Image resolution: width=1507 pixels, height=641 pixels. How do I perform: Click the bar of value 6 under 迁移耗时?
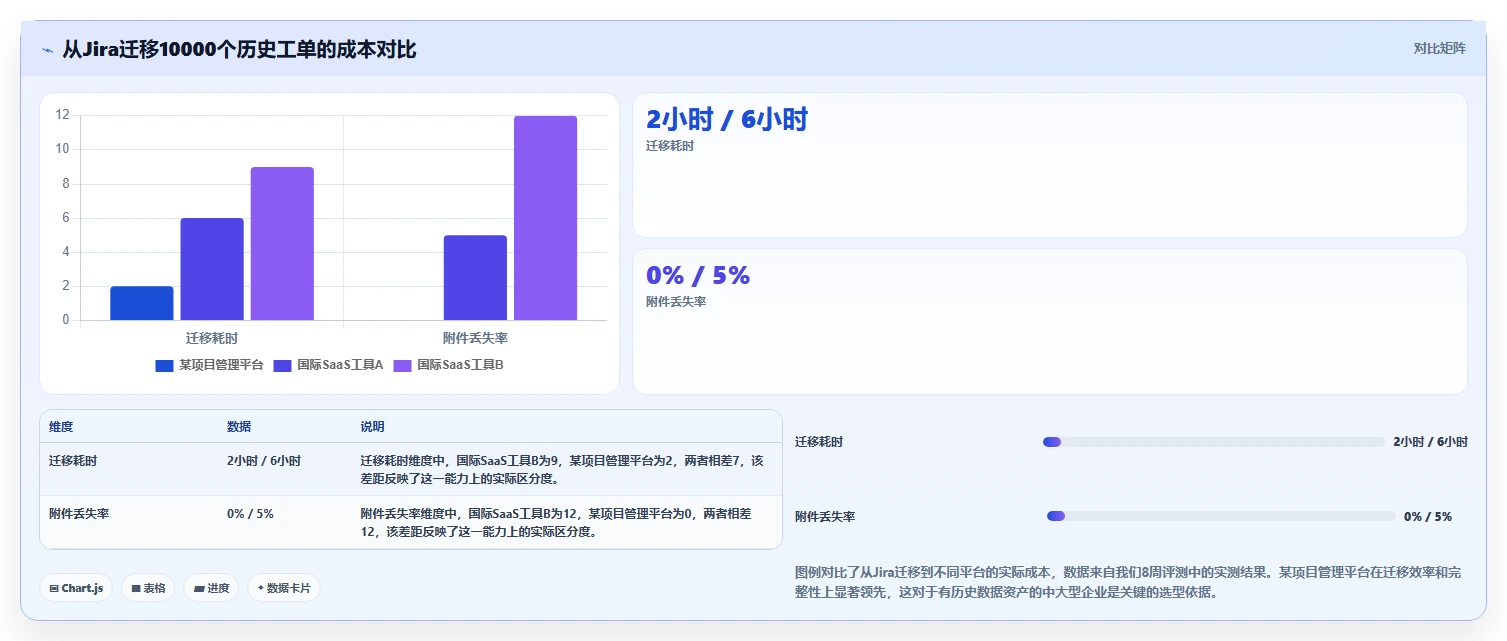pyautogui.click(x=212, y=269)
